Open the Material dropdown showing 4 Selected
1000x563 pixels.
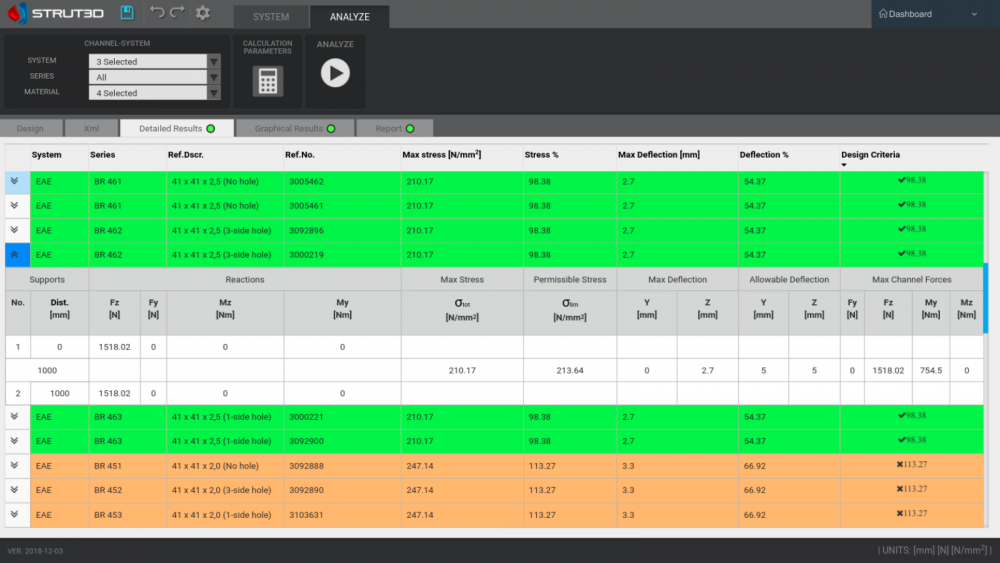point(154,93)
